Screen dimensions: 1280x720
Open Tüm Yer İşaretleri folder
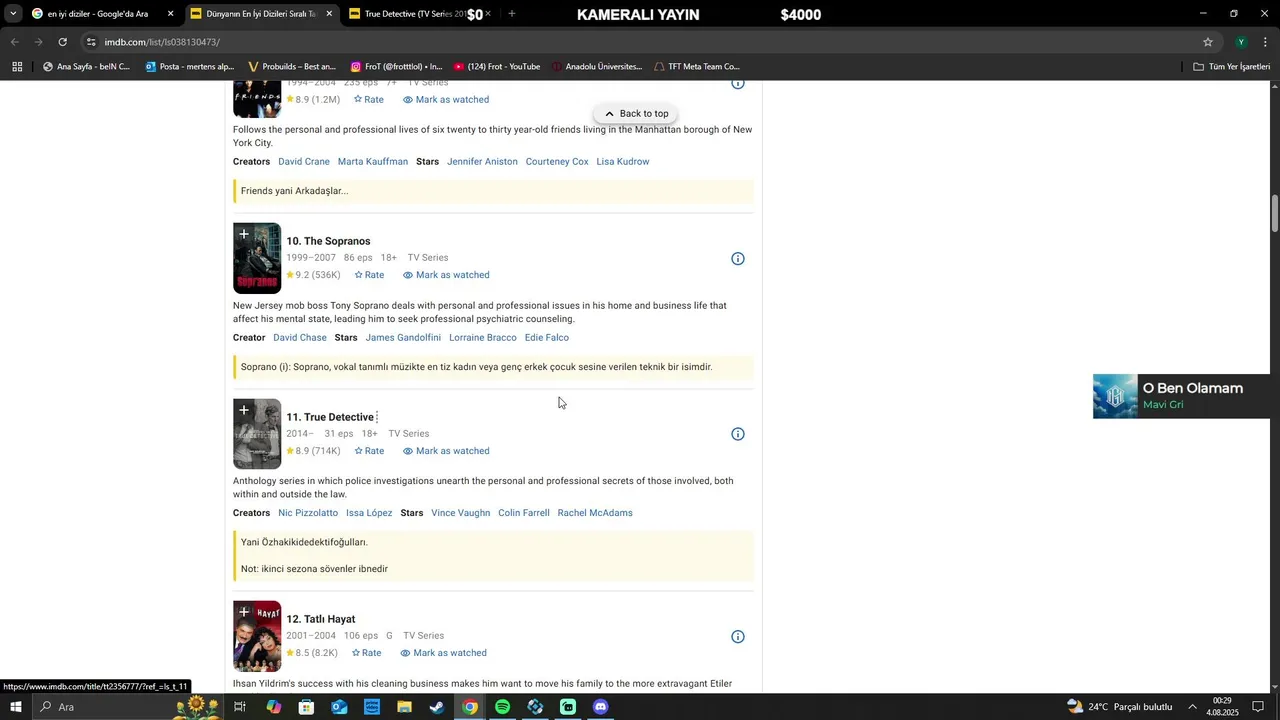pos(1232,67)
